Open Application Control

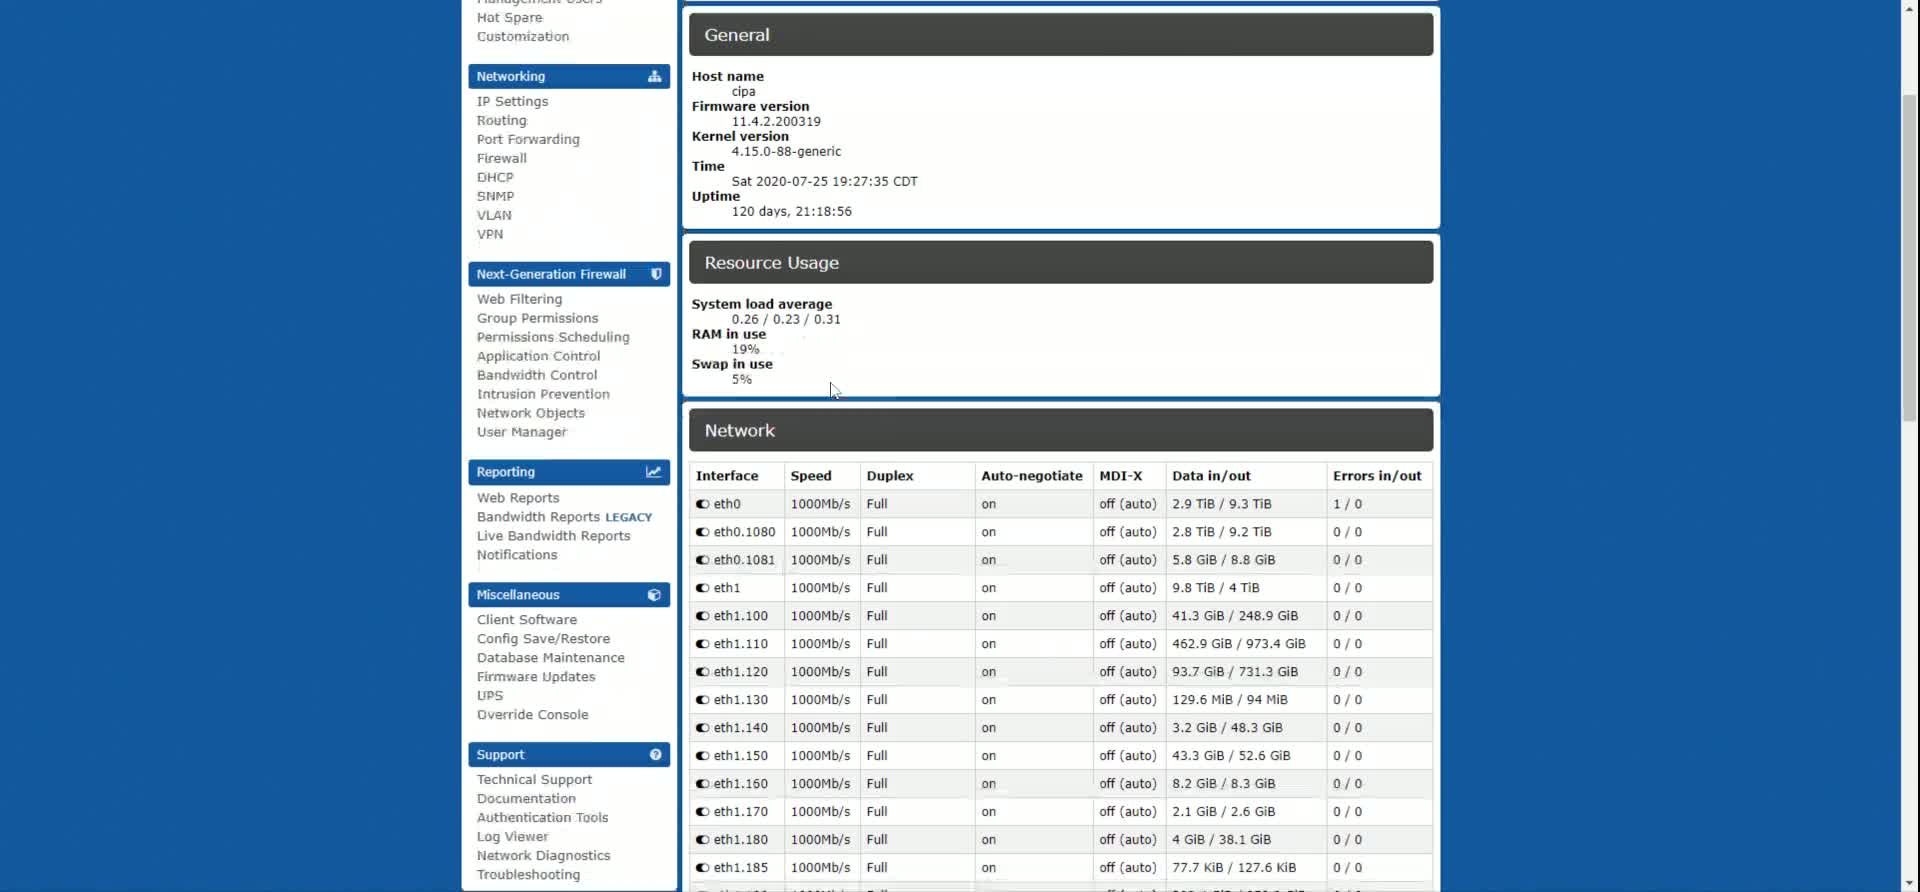pos(538,357)
